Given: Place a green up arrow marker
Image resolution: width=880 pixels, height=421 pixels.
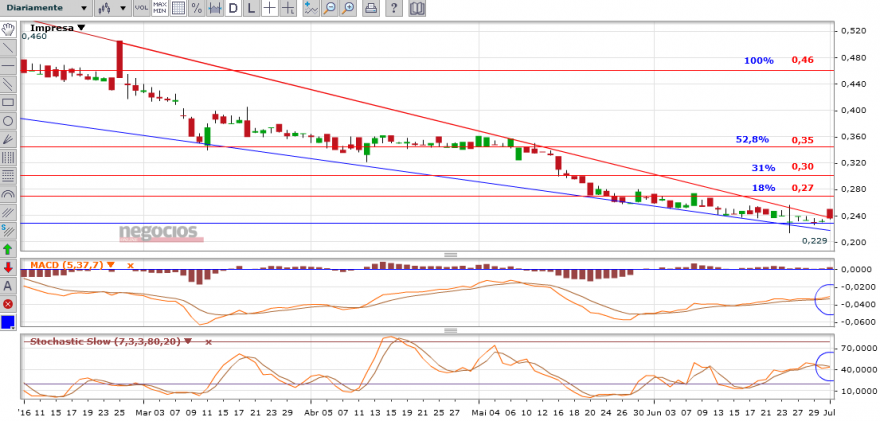Looking at the screenshot, I should point(8,249).
